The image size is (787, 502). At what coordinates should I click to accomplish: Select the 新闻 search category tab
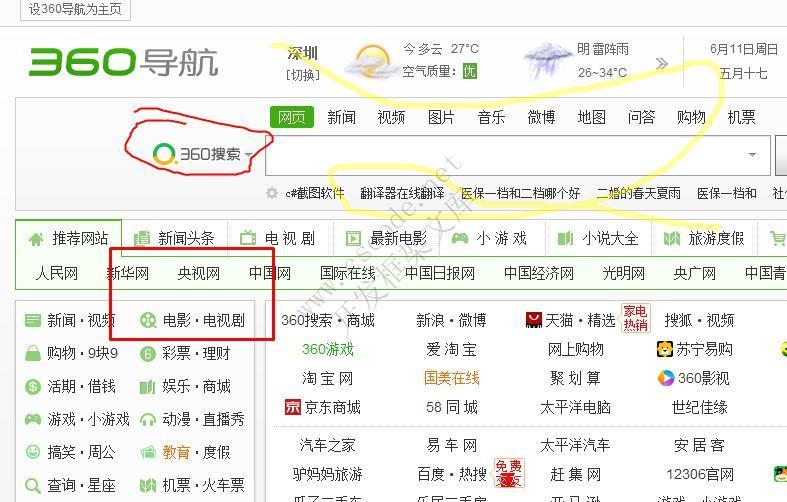point(341,117)
